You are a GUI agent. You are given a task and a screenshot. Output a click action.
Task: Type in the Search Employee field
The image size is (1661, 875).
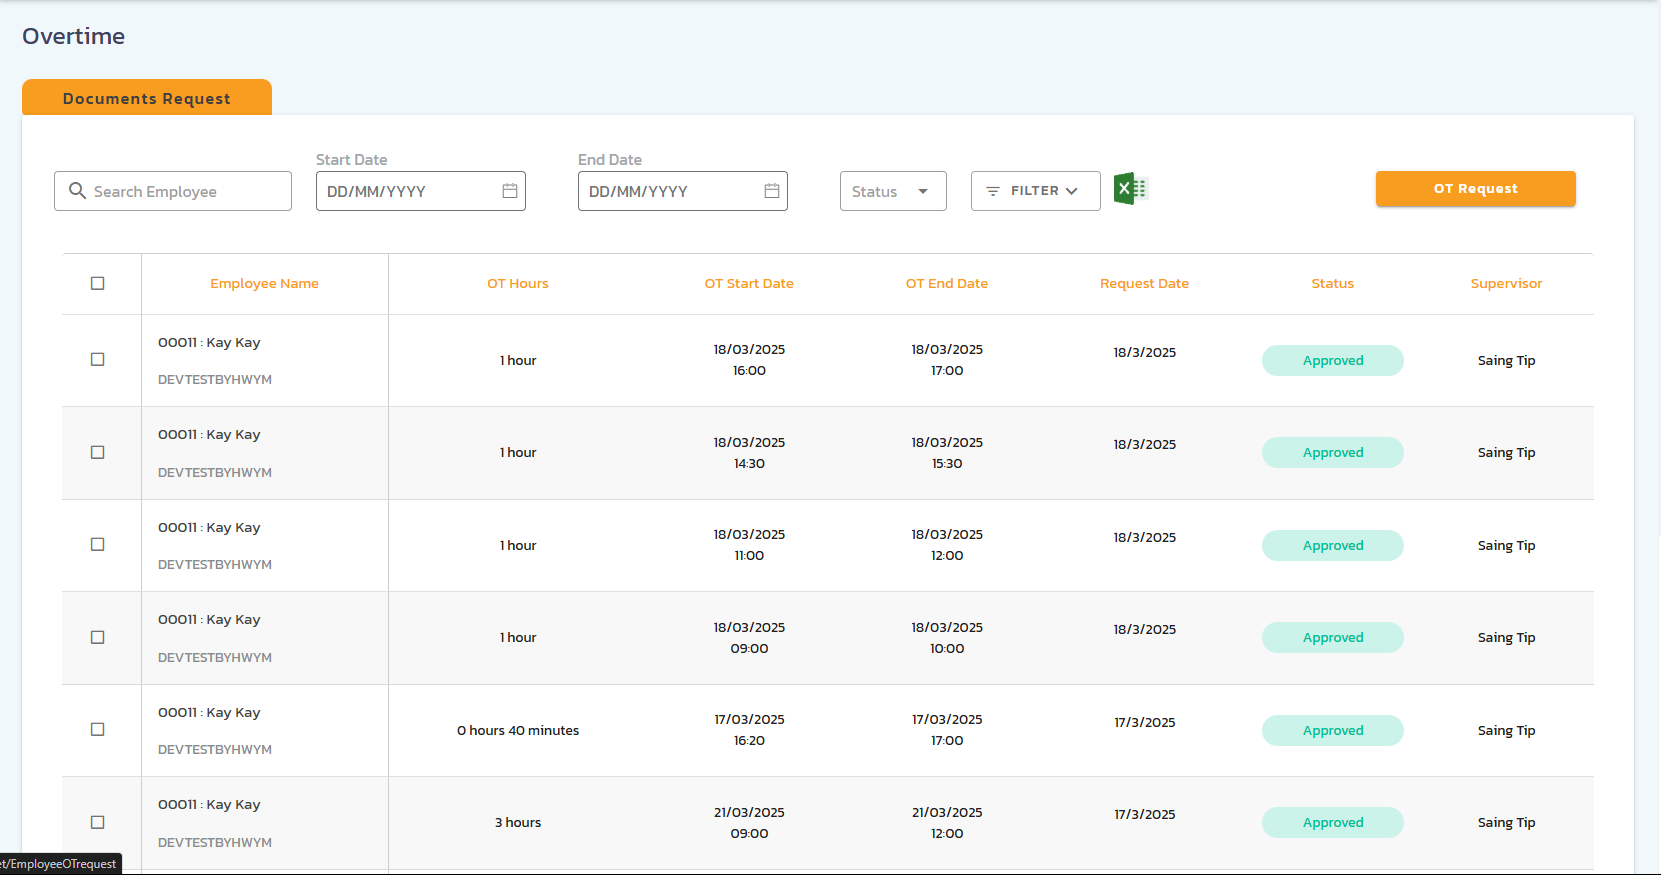(x=185, y=191)
